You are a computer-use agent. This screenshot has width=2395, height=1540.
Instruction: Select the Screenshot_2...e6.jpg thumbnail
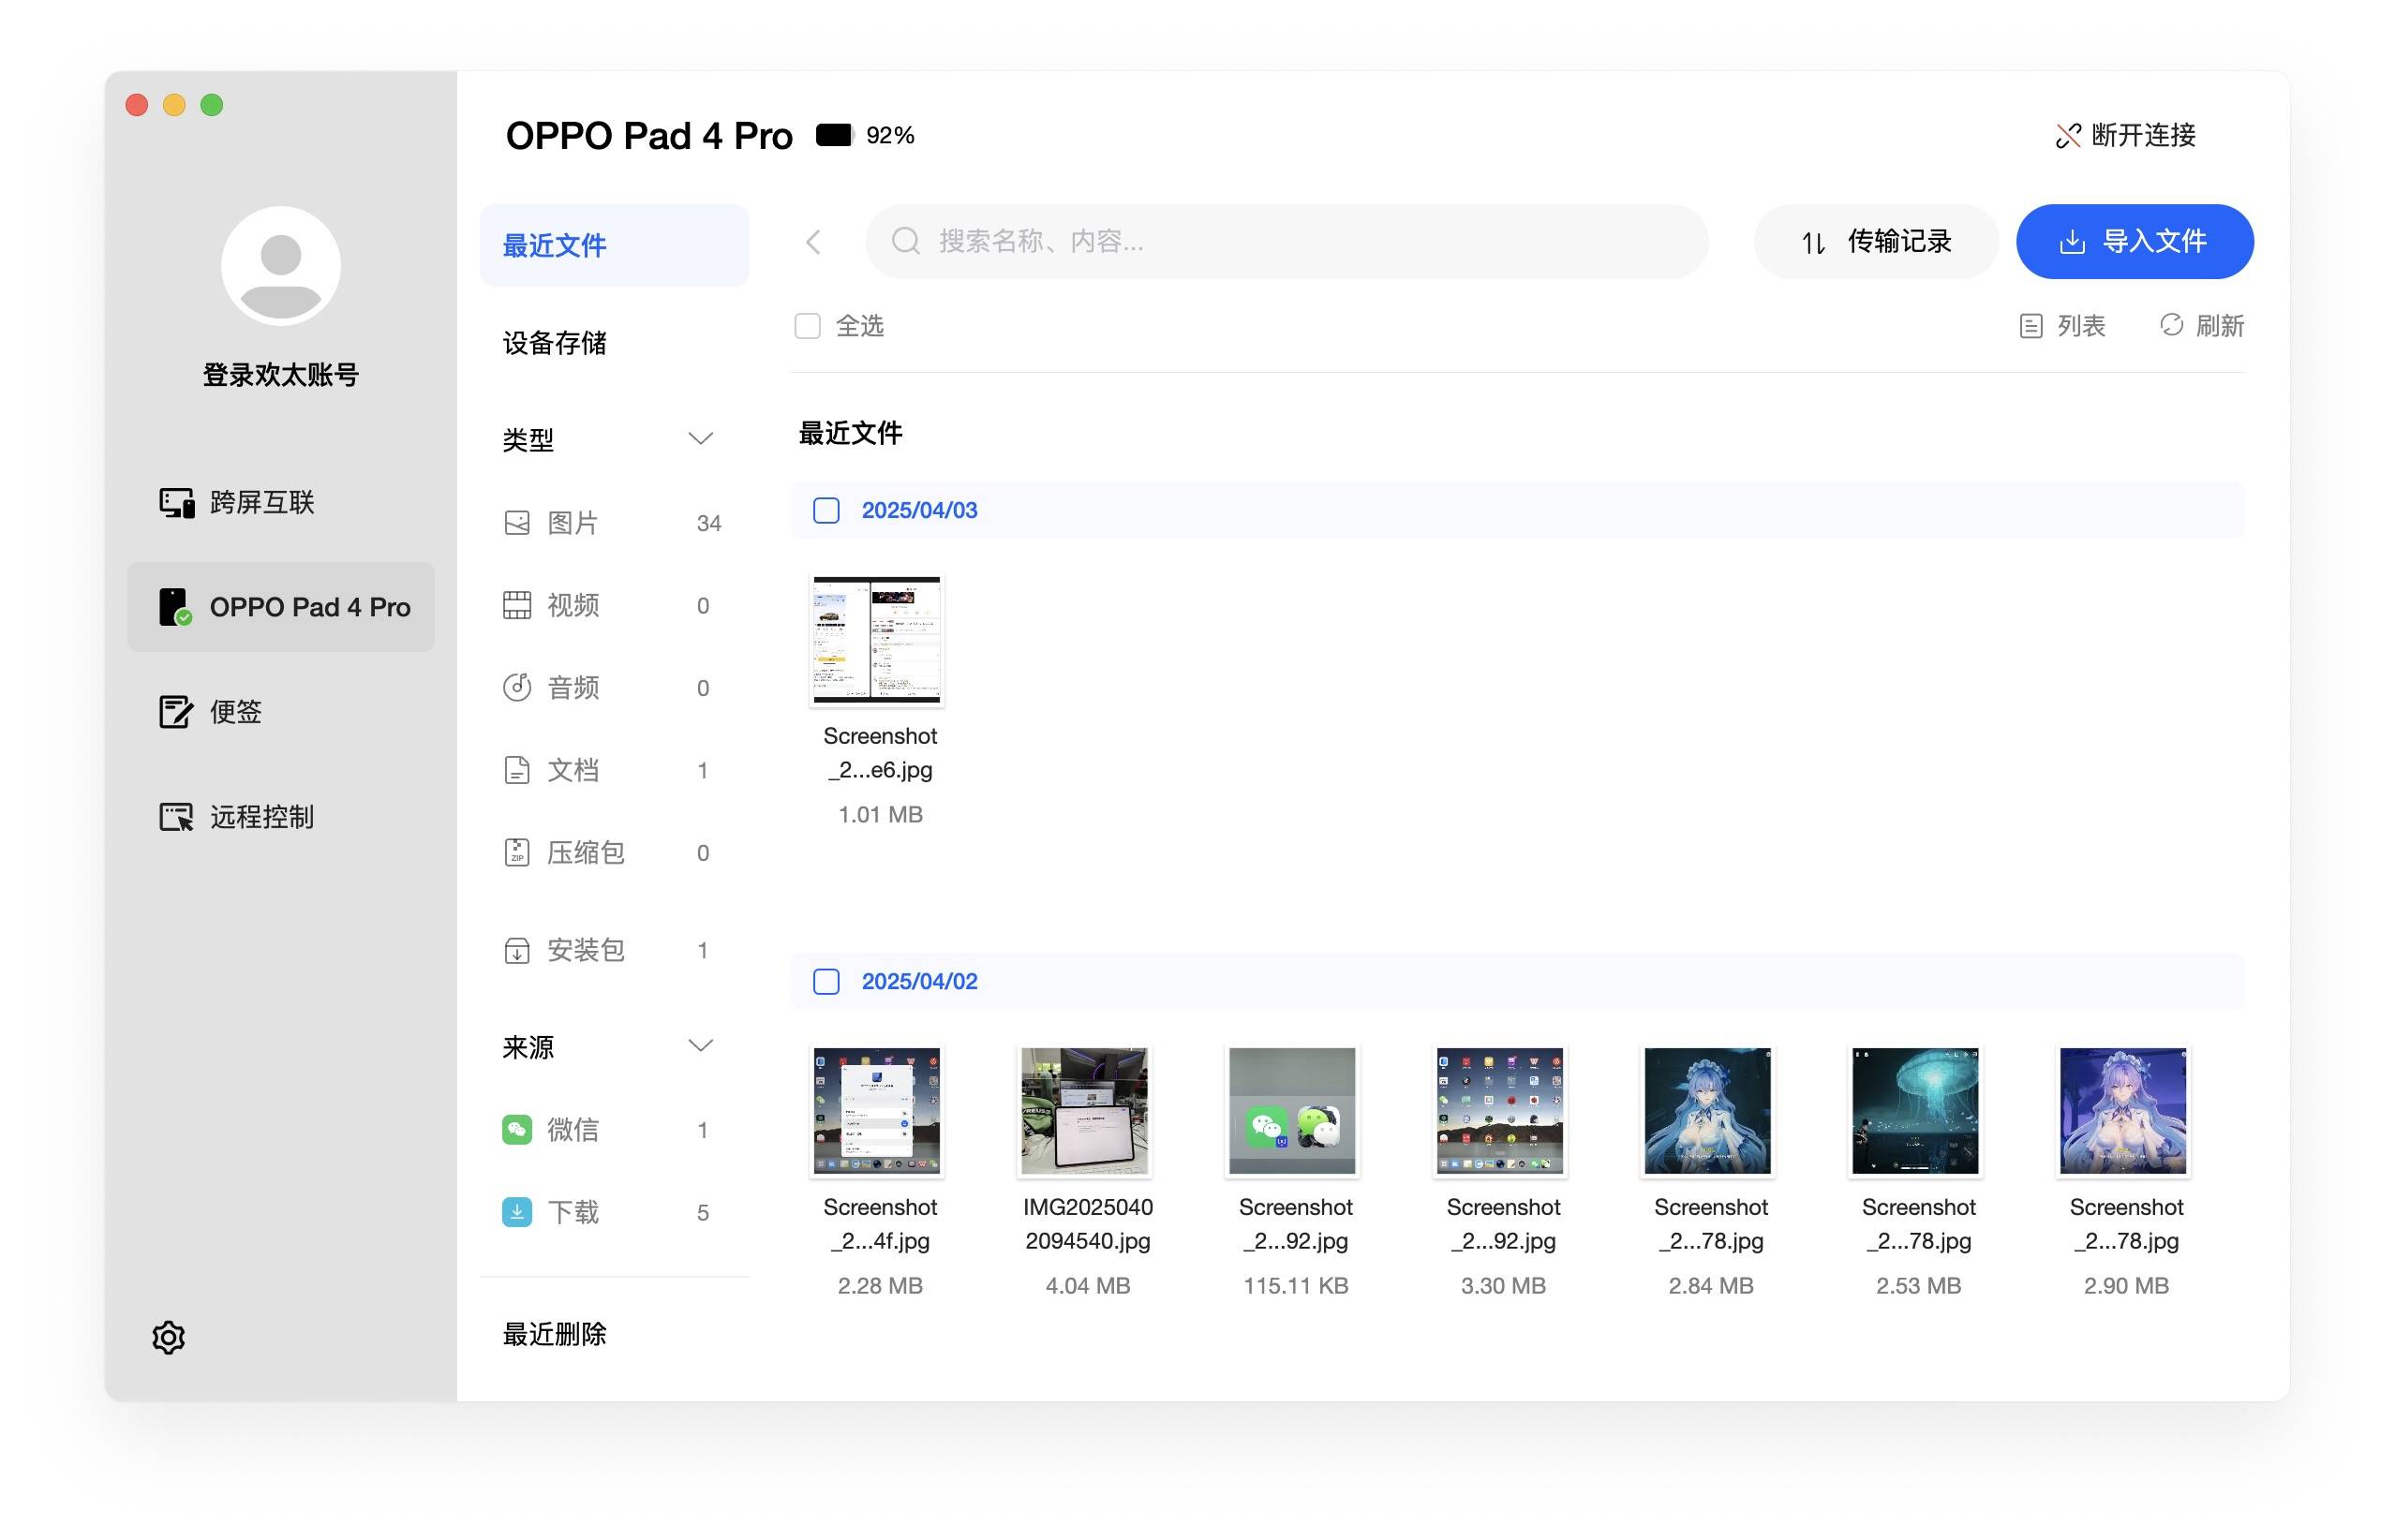pos(877,640)
